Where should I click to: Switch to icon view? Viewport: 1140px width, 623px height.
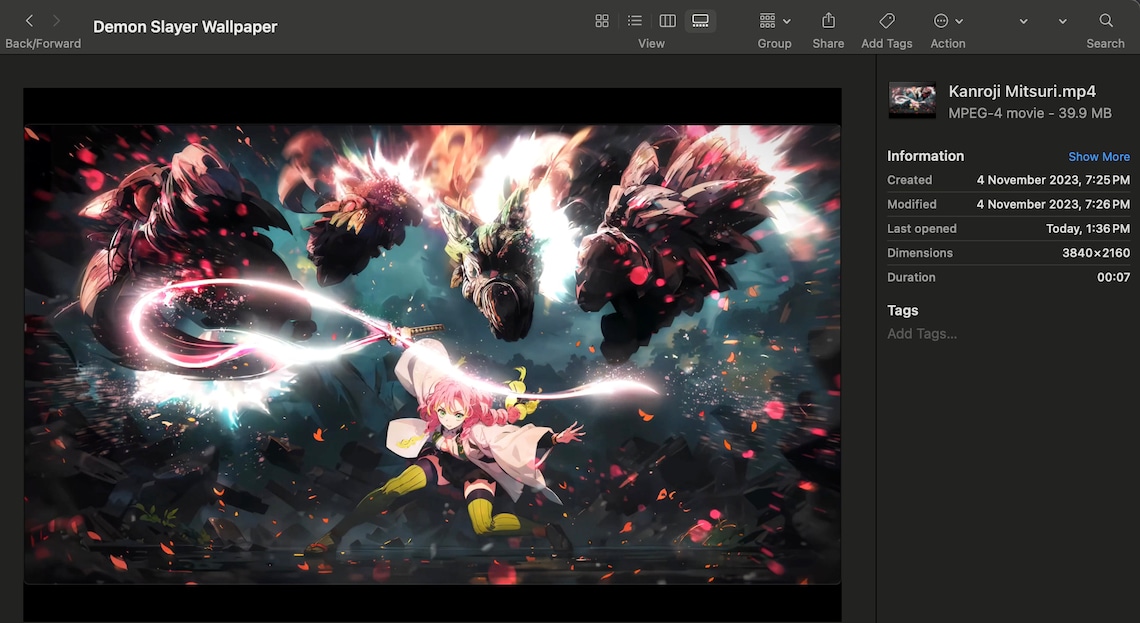[601, 20]
